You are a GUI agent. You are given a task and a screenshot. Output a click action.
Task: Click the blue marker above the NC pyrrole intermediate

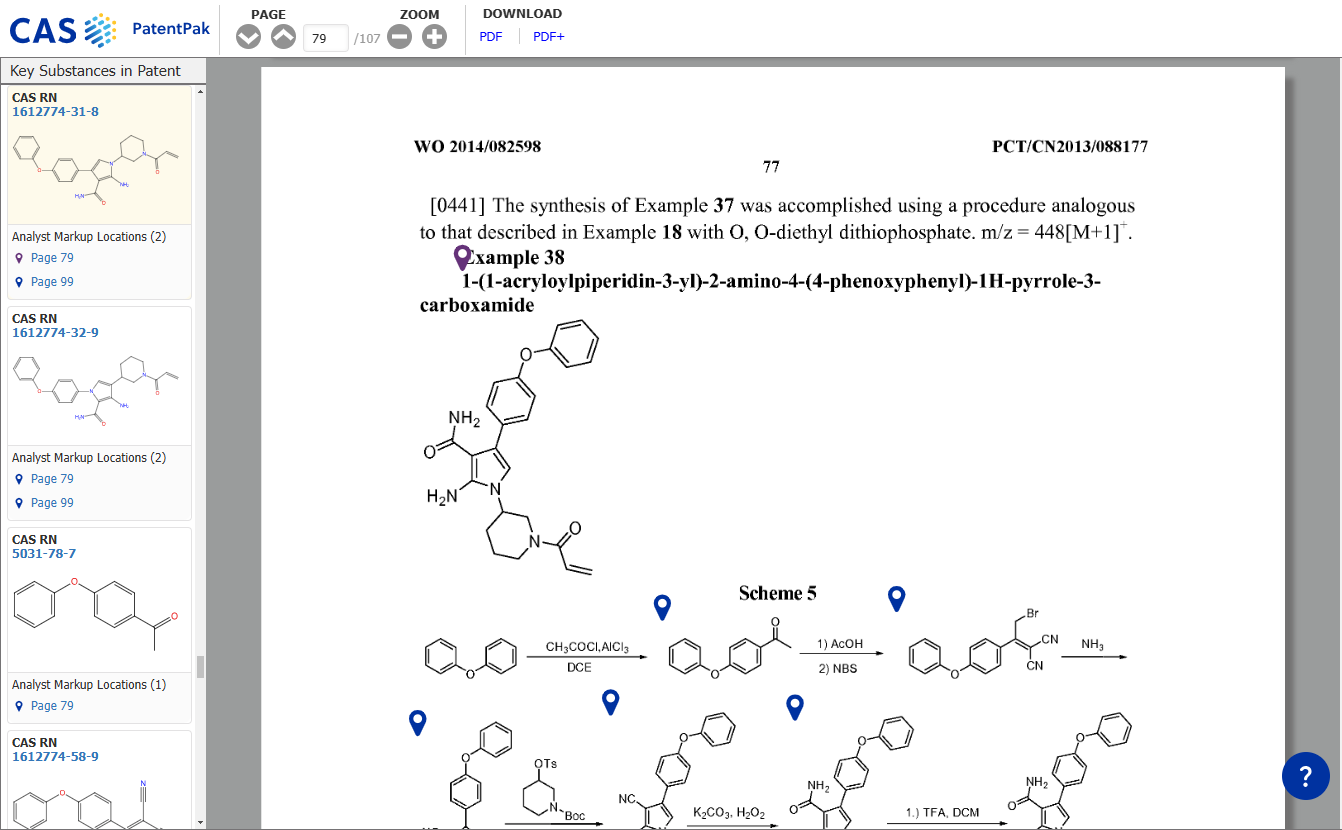611,702
